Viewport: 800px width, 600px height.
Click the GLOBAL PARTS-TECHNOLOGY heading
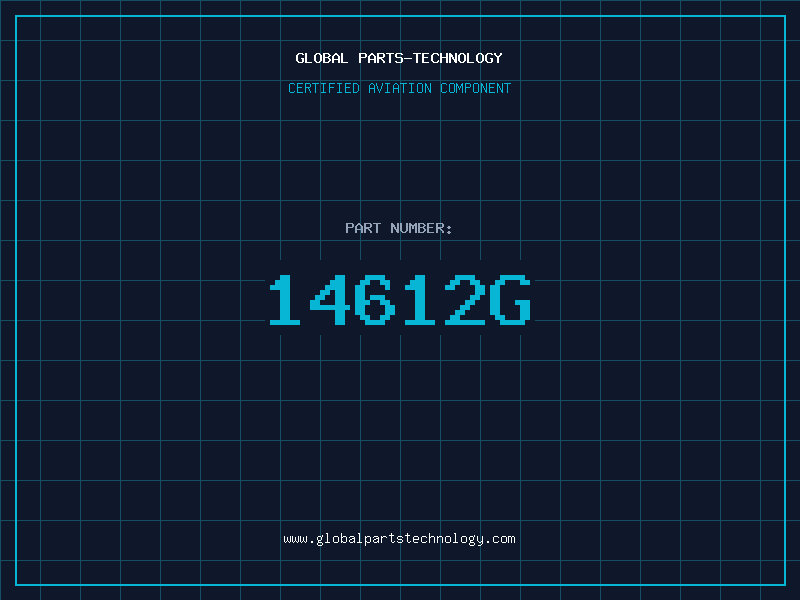click(399, 58)
